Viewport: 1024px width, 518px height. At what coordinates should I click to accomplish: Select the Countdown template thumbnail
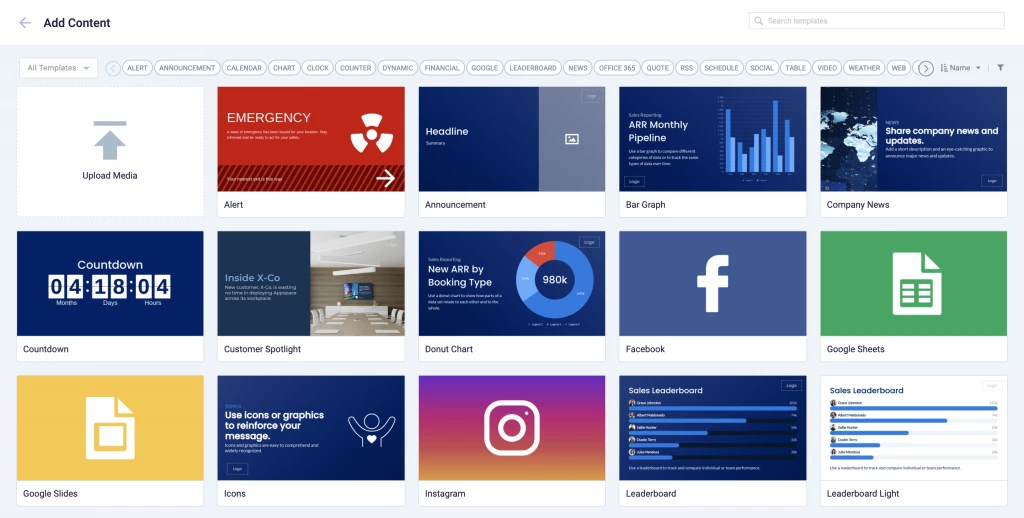tap(110, 283)
